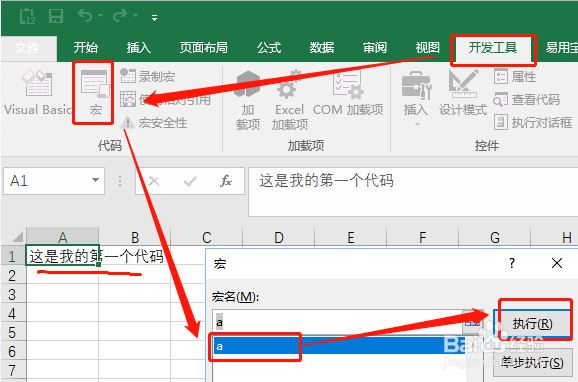Screen dimensions: 578x382
Task: Run 执行对话框 command
Action: click(533, 122)
